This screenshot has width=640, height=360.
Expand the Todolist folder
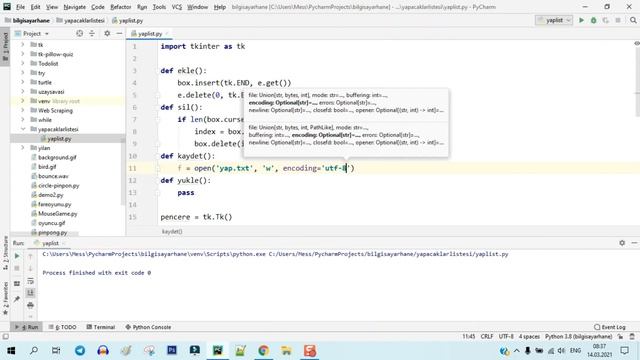click(x=23, y=63)
